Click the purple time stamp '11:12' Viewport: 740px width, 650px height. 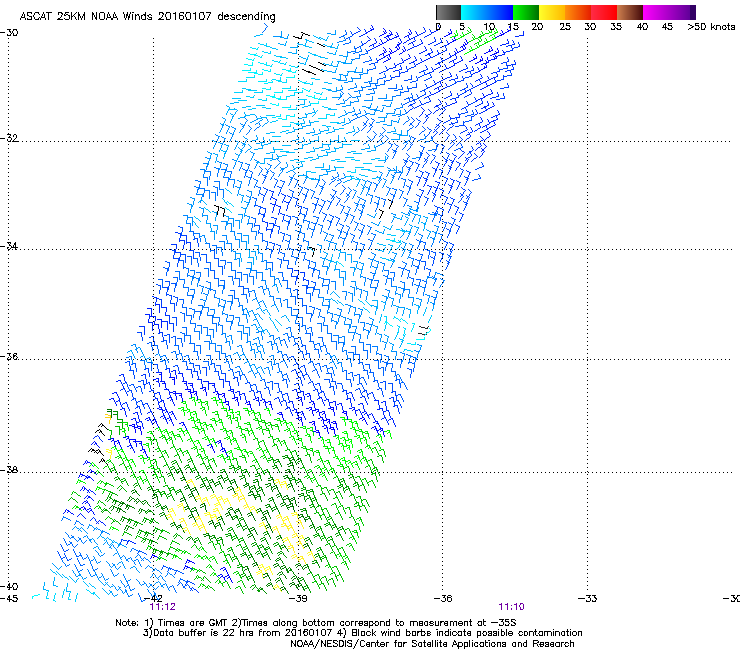click(x=162, y=607)
